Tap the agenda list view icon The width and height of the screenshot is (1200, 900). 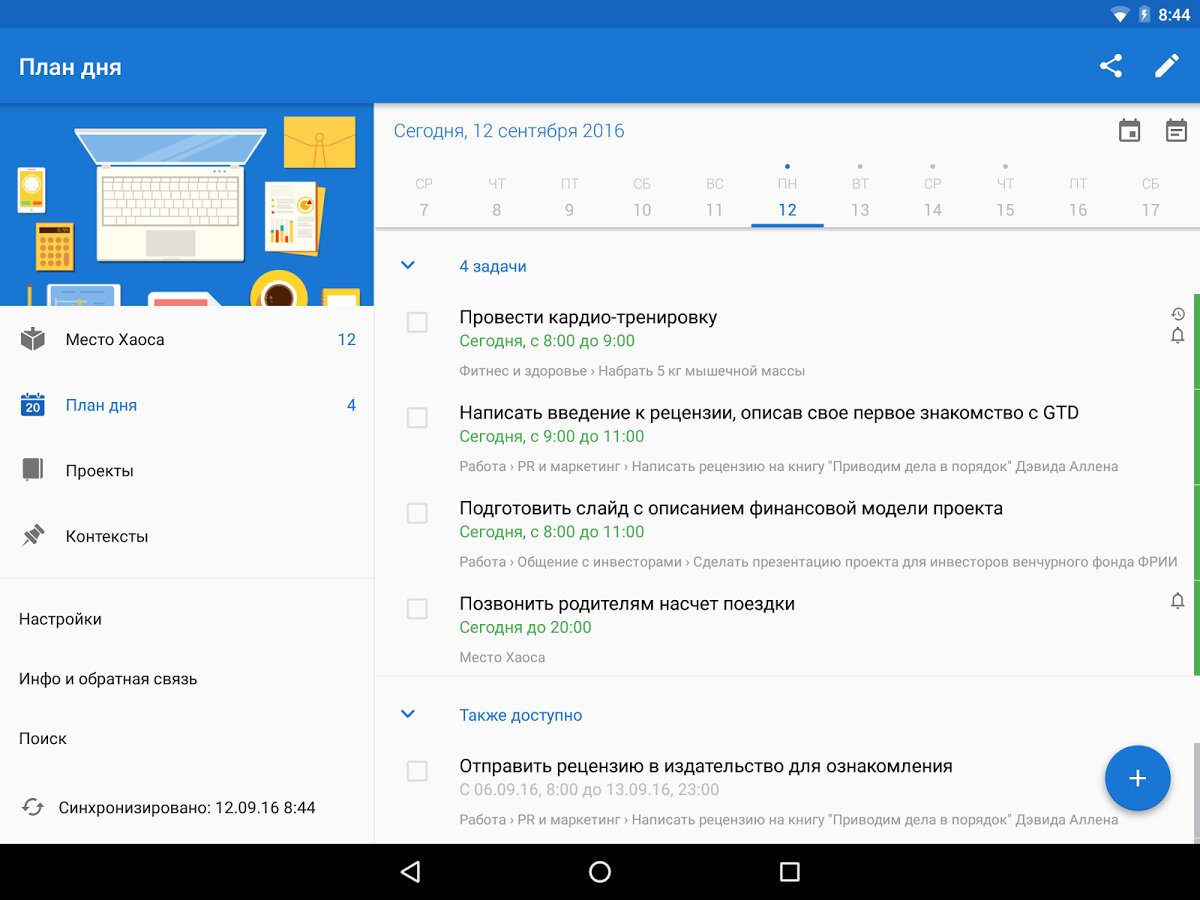pyautogui.click(x=1176, y=131)
